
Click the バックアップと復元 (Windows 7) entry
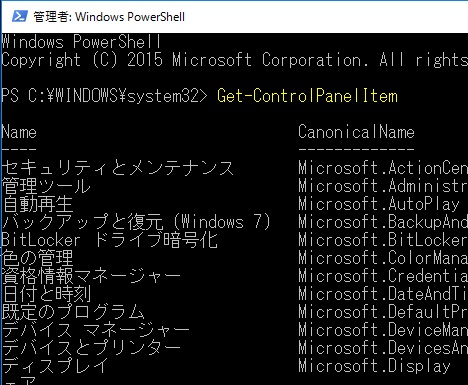pos(136,222)
